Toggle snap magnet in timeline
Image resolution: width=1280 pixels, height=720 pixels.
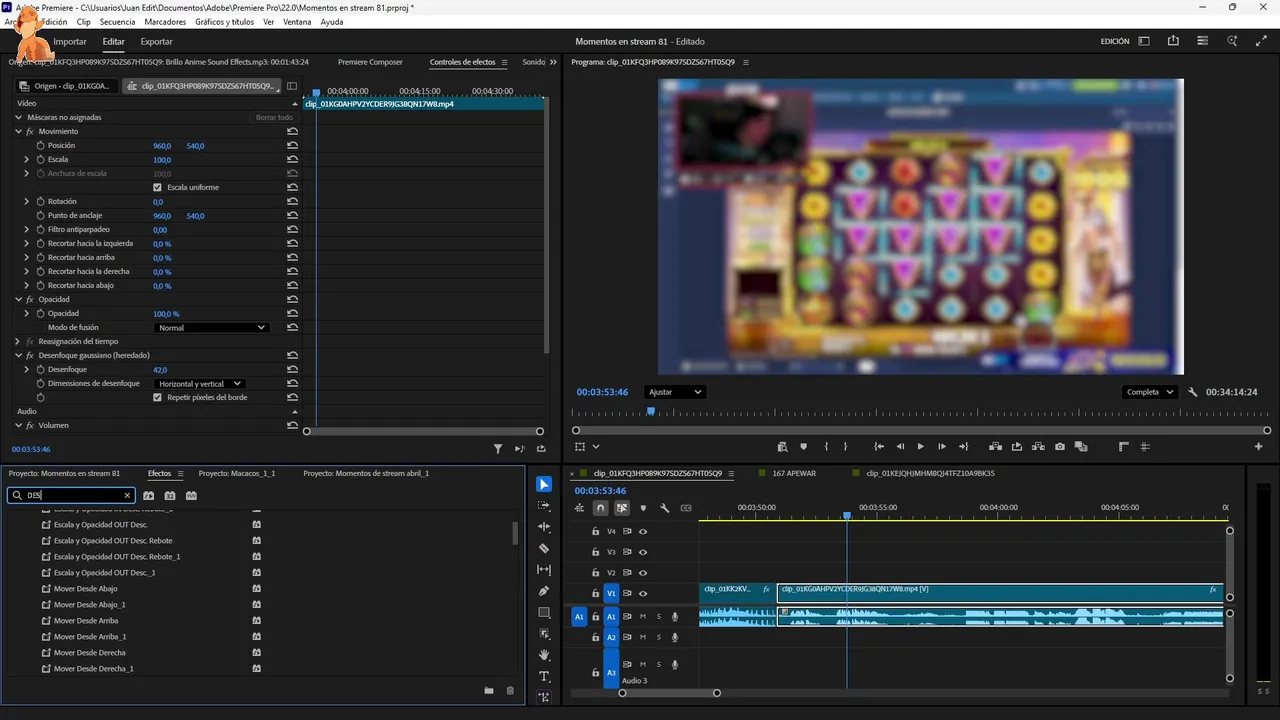click(600, 508)
